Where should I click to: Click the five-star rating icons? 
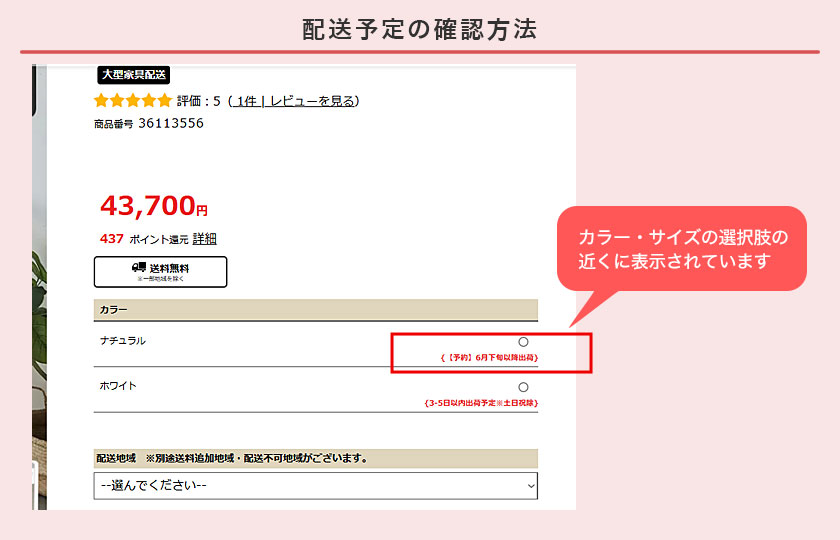(132, 101)
